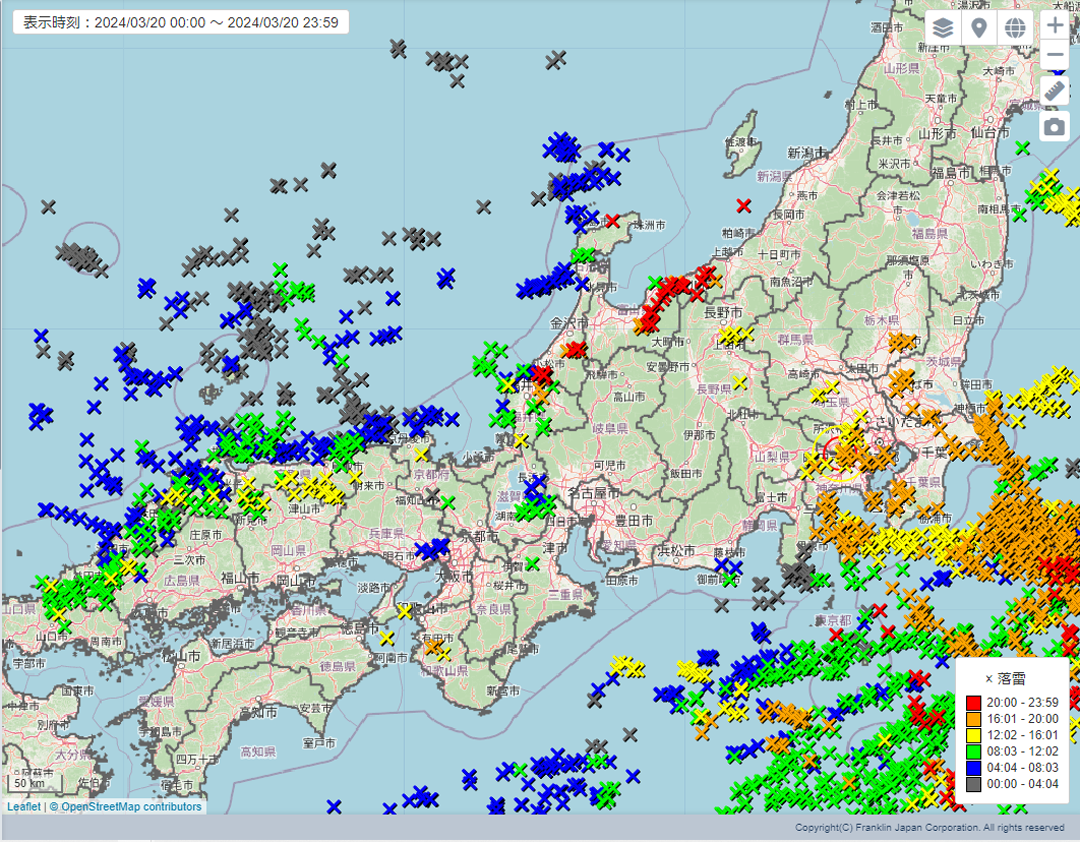The image size is (1080, 842).
Task: Click the gray 00:00 - 04:04 legend swatch
Action: click(x=974, y=785)
